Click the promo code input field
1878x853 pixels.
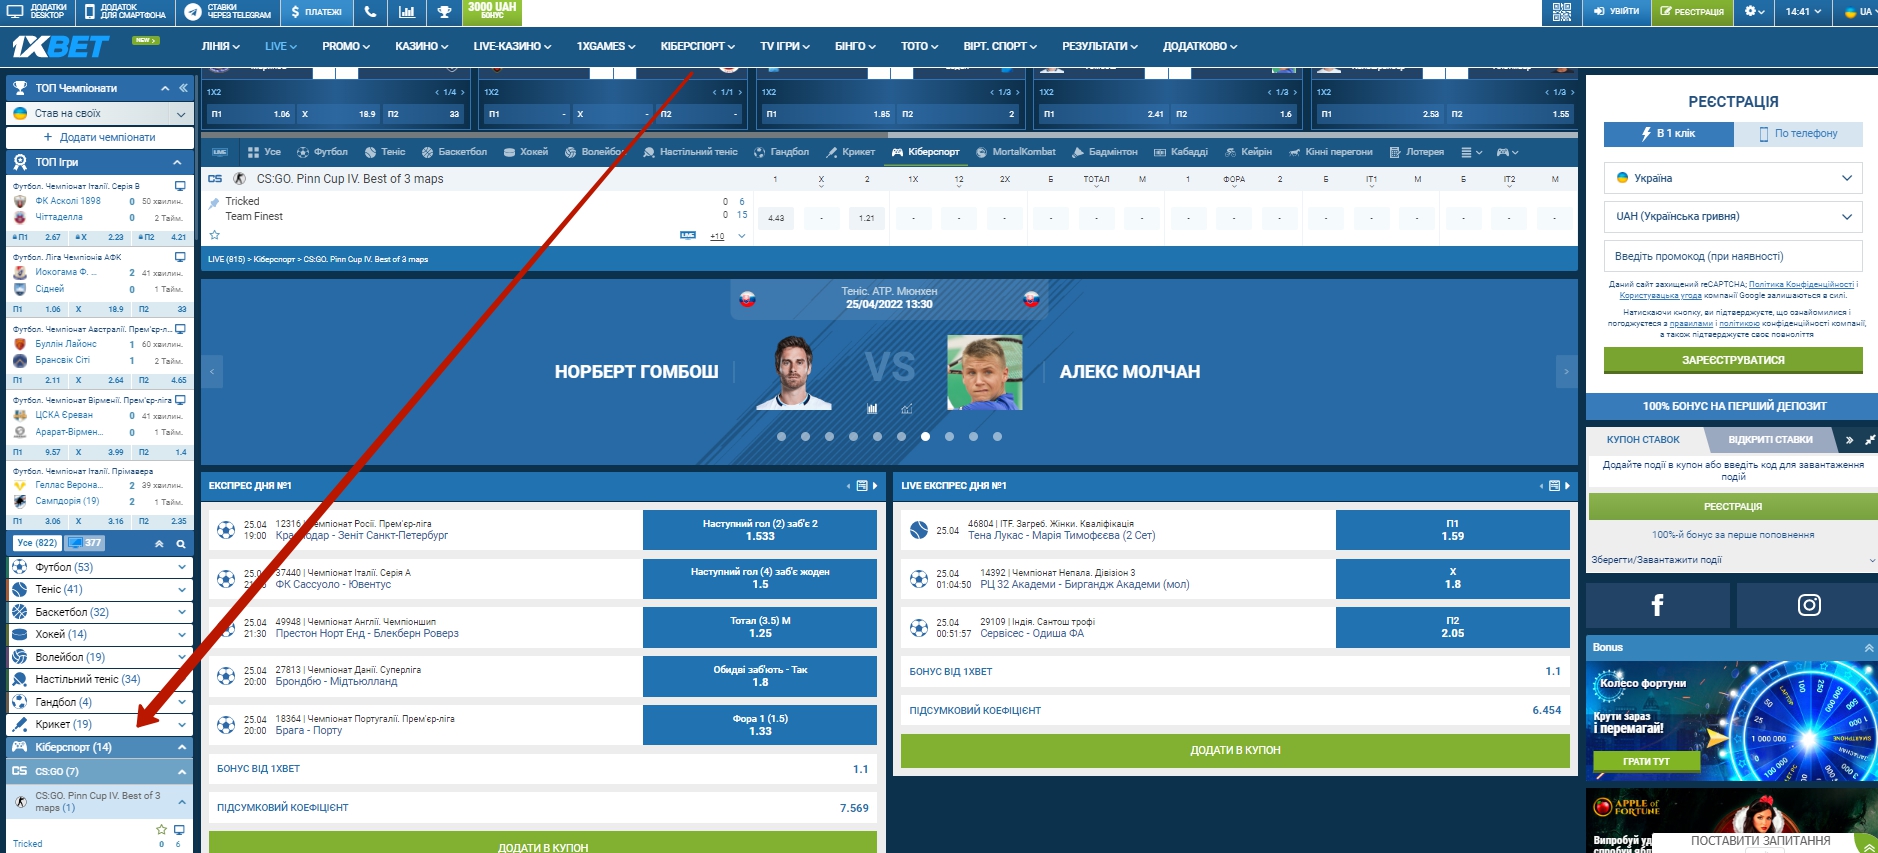tap(1732, 256)
